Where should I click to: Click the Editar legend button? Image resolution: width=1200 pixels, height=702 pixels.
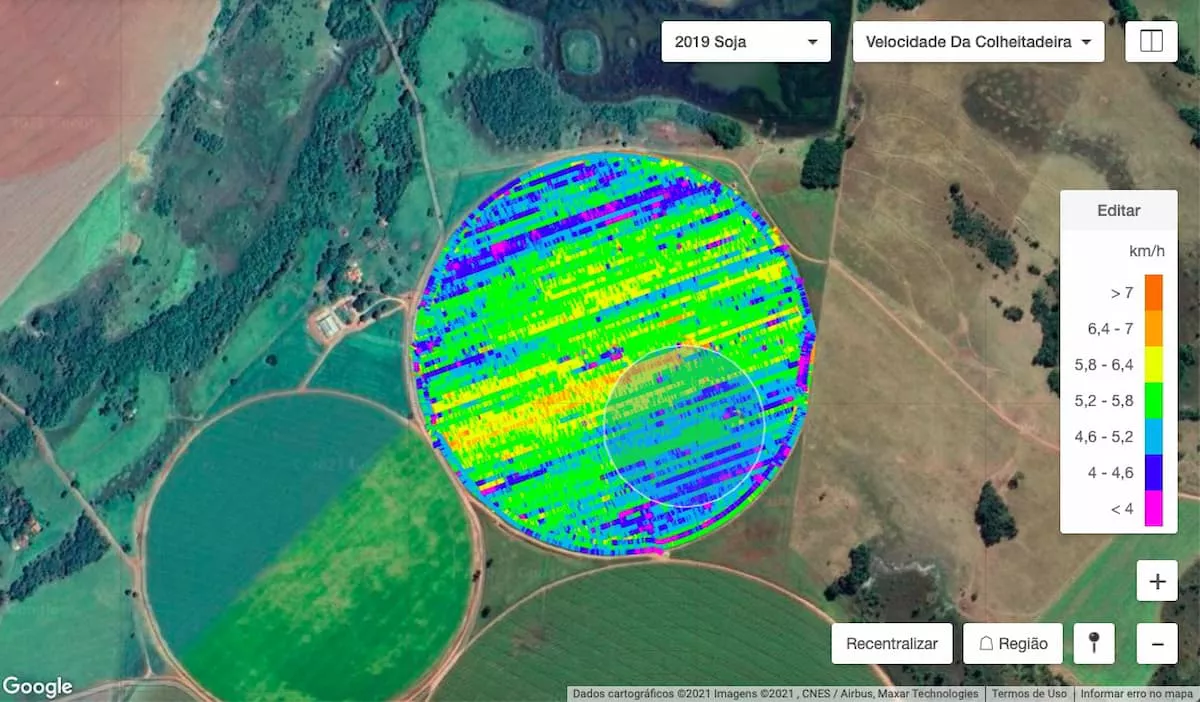point(1119,211)
